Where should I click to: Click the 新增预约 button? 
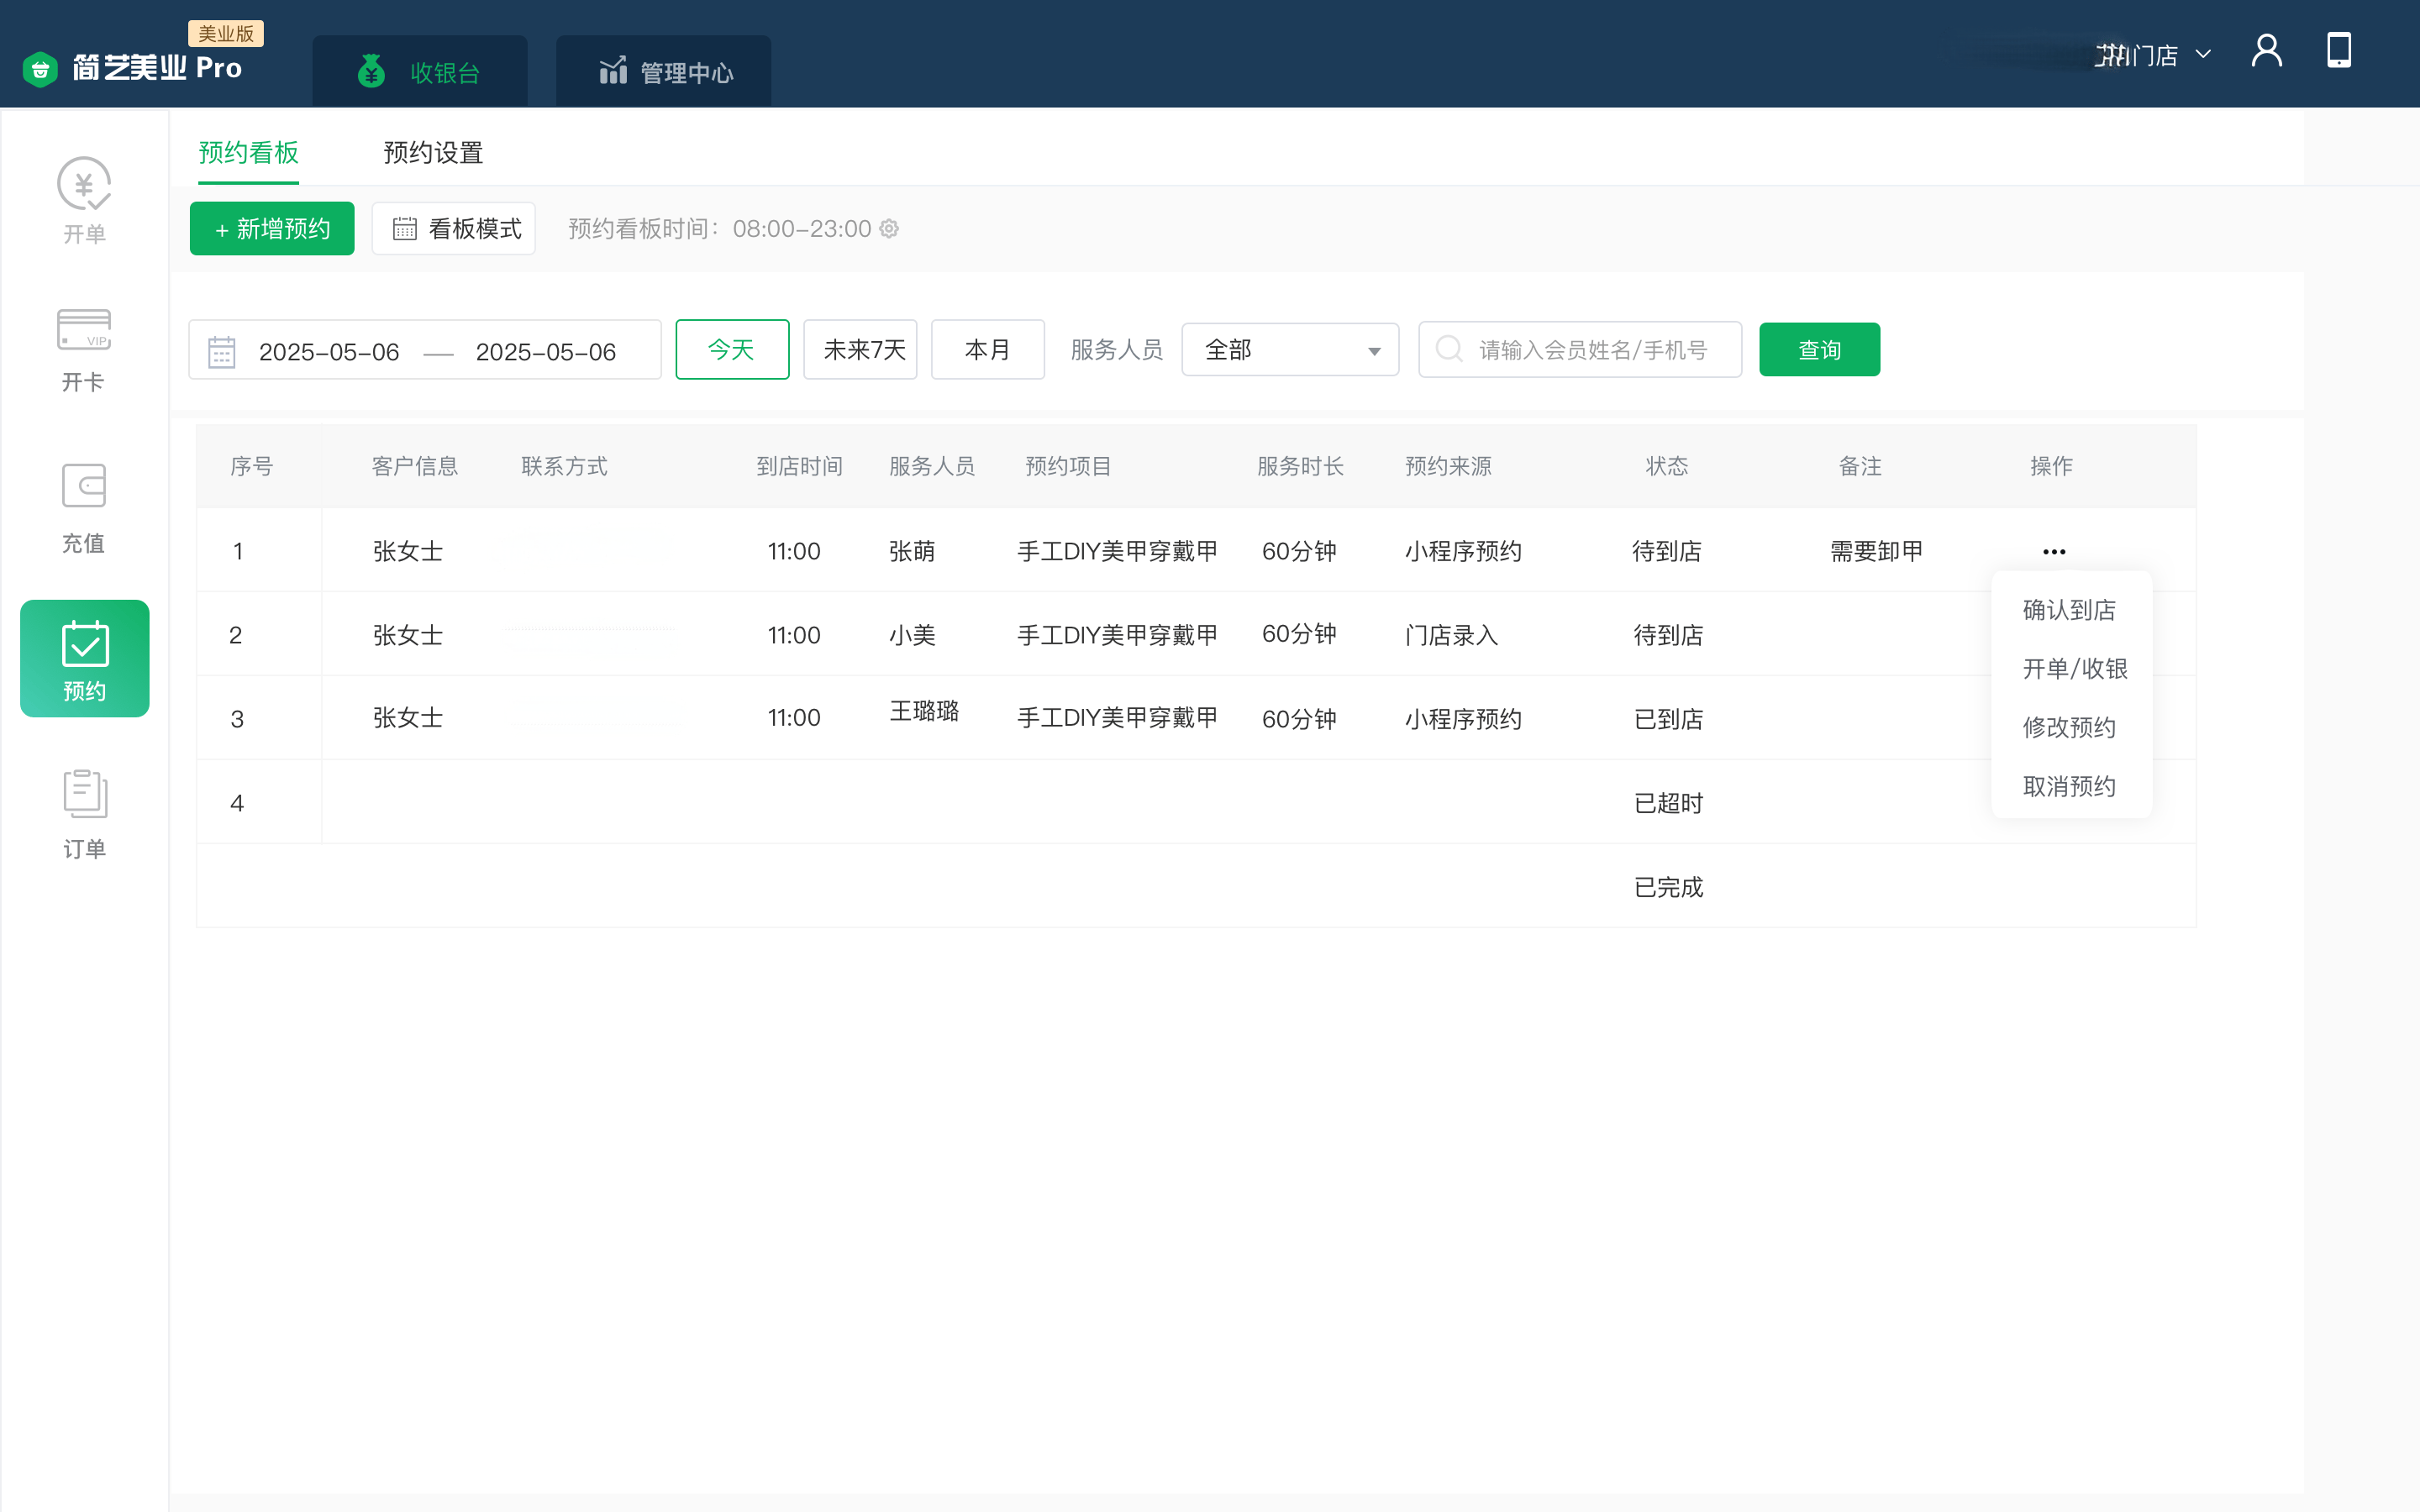point(272,229)
